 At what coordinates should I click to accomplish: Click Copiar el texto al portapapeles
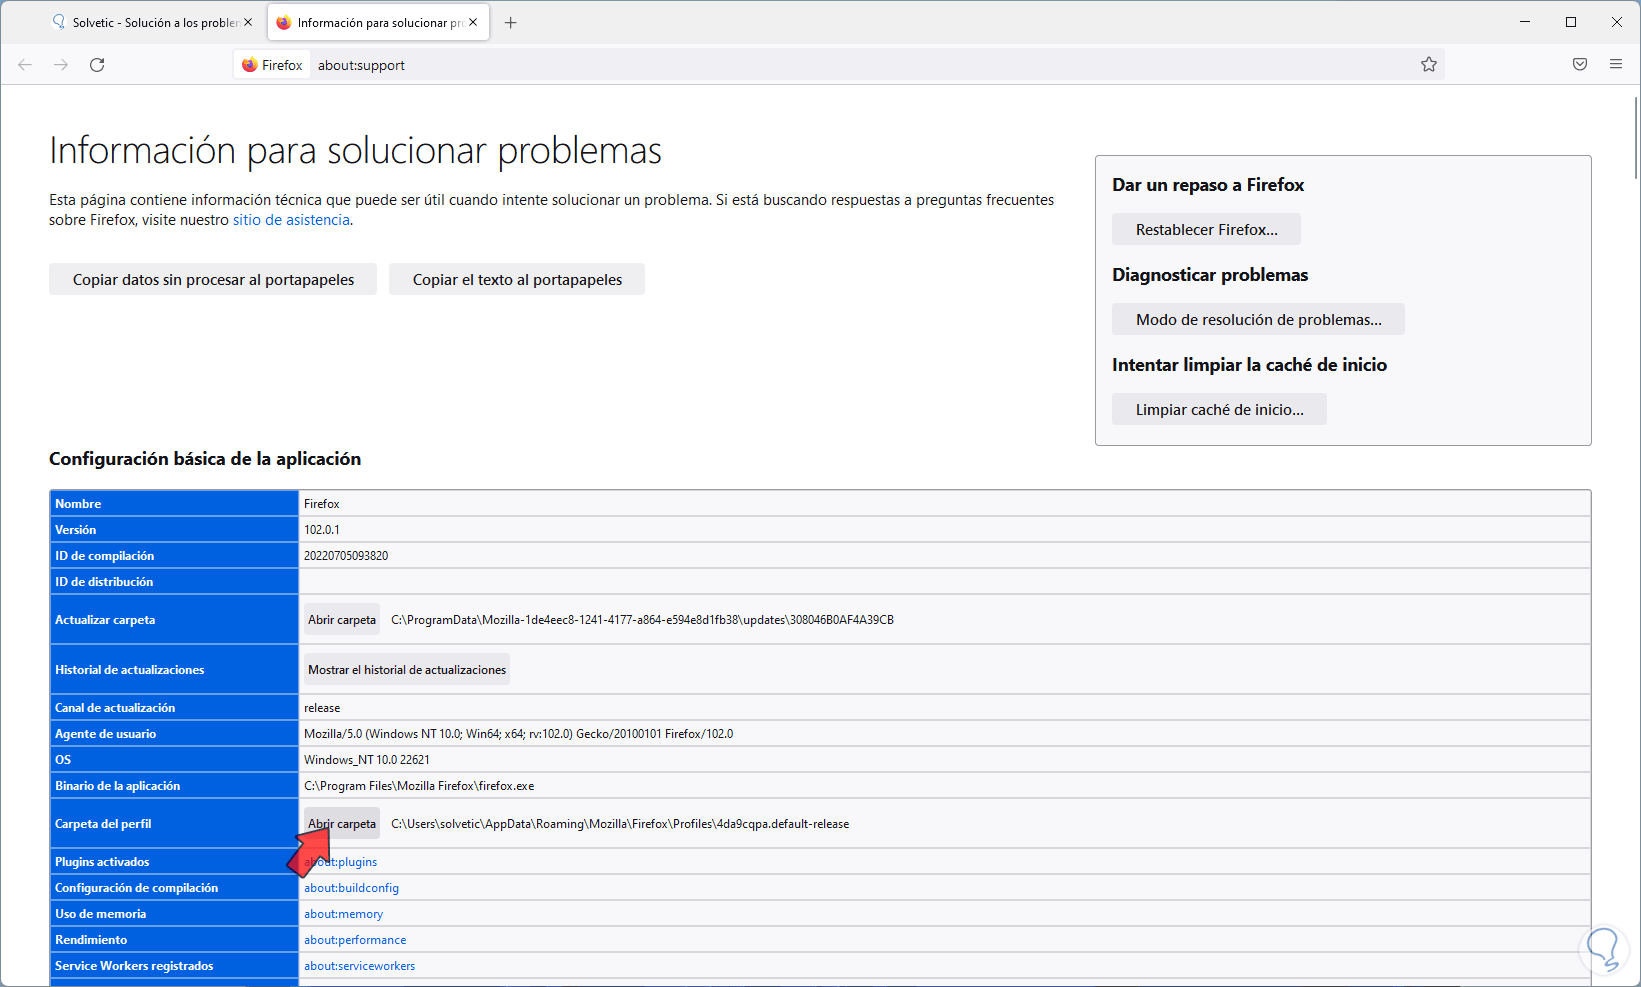517,280
